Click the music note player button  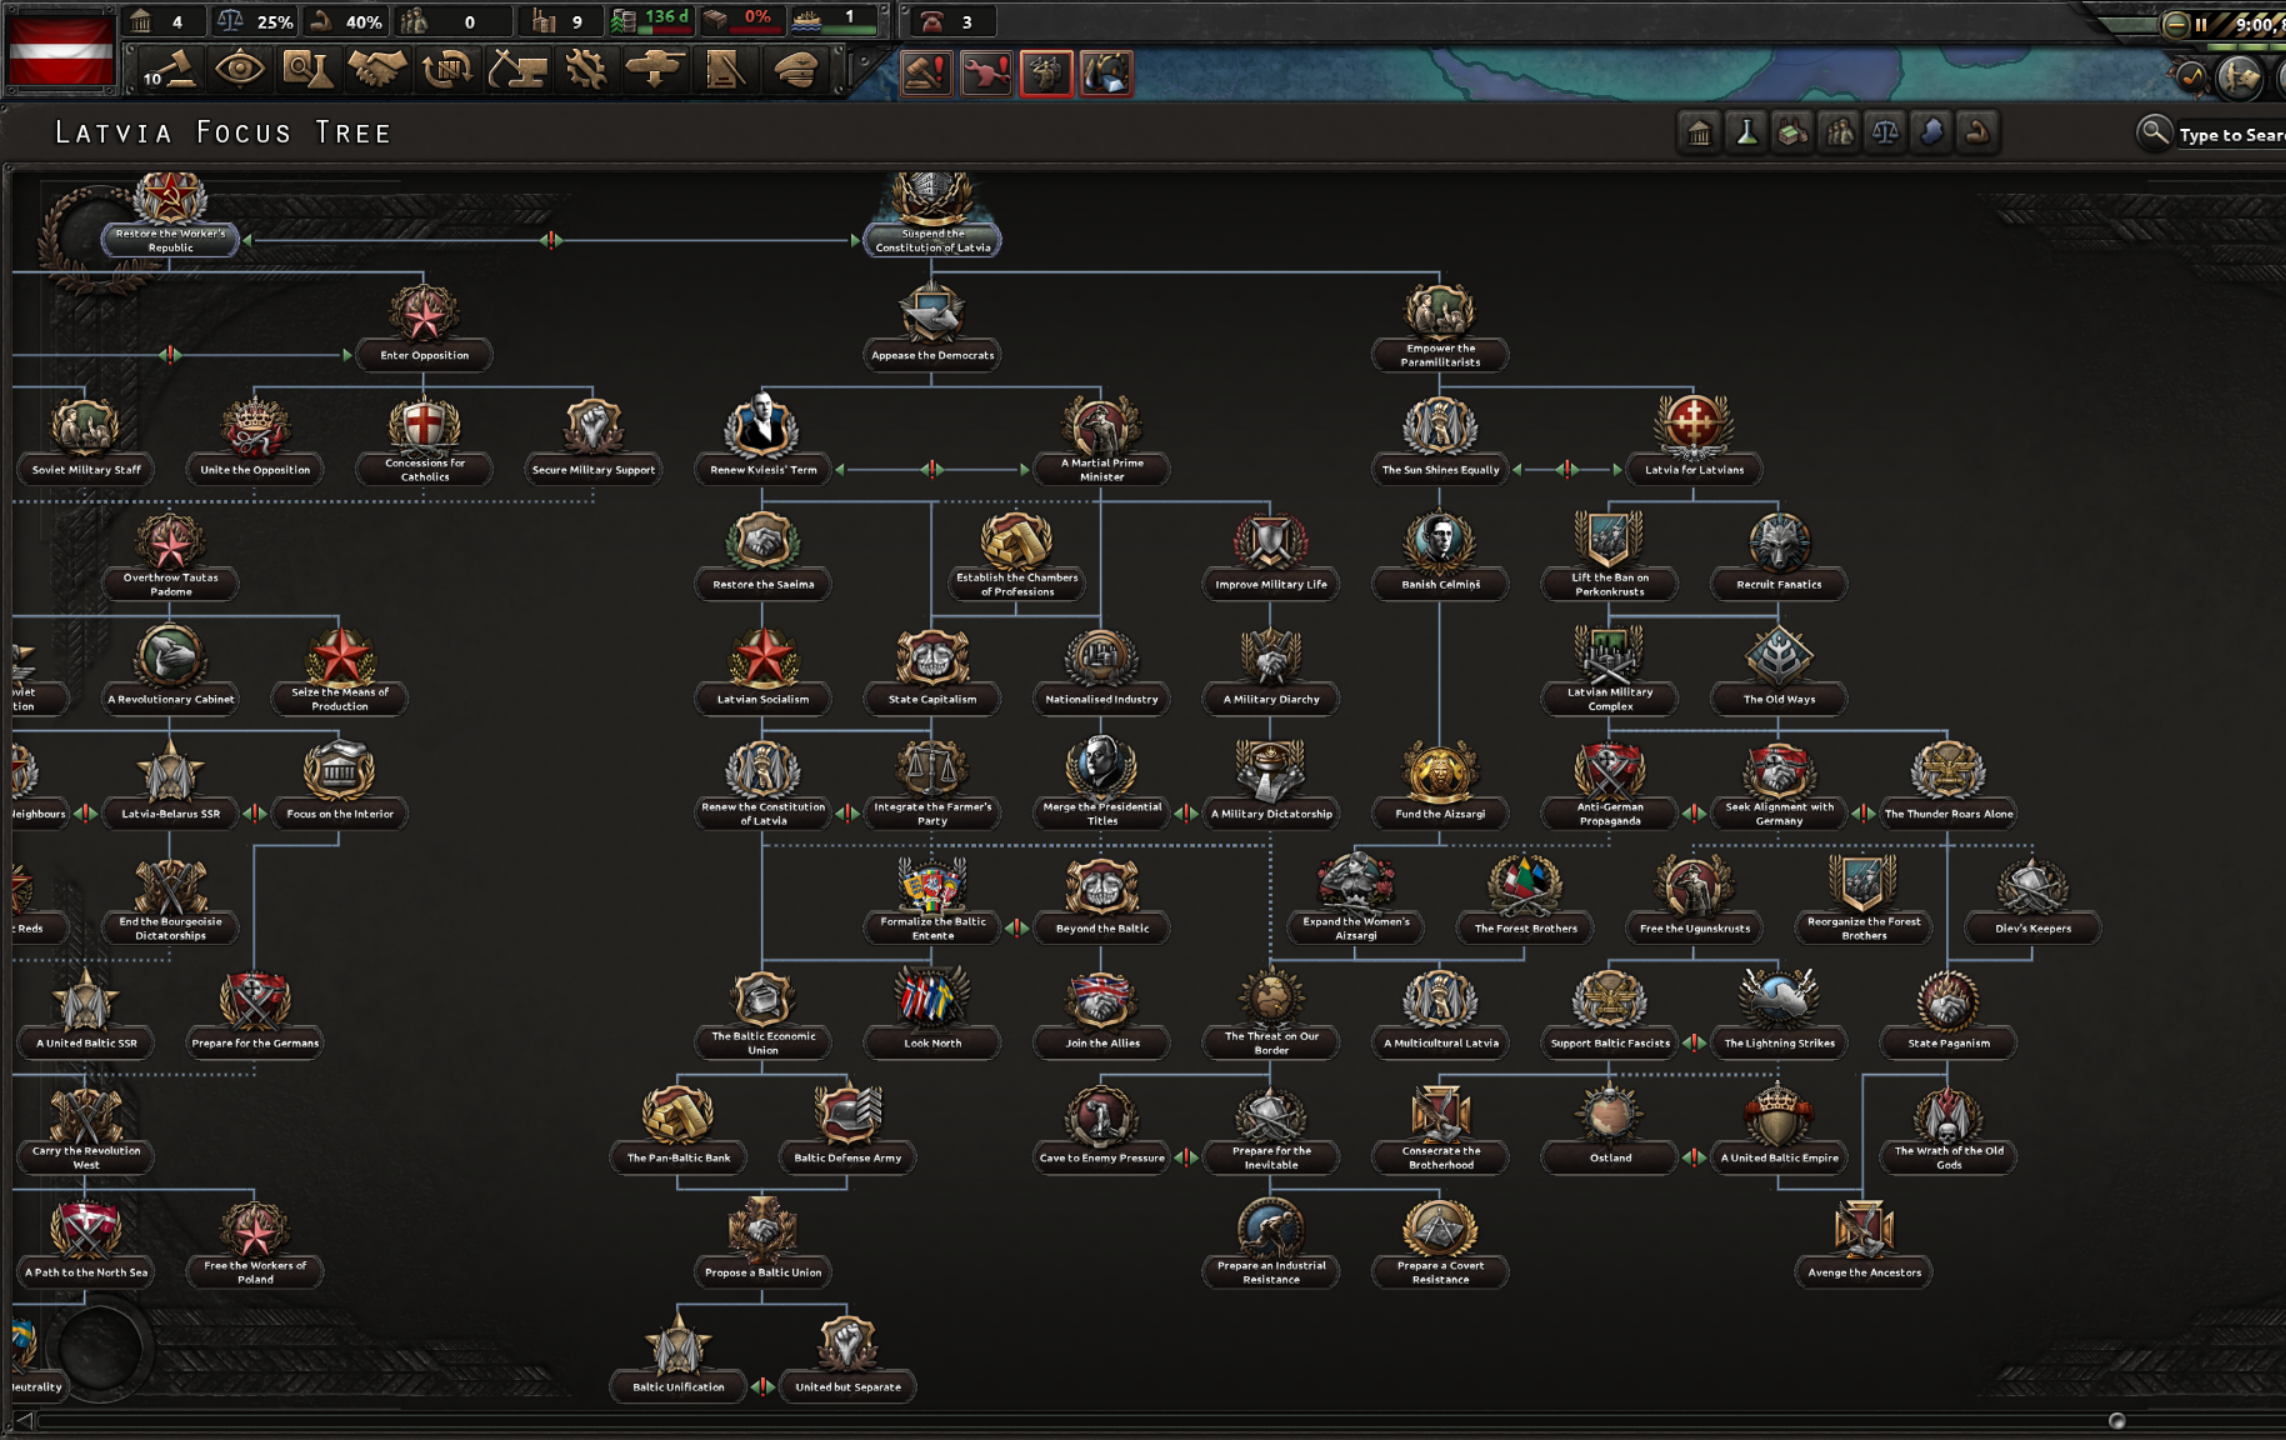click(2191, 77)
